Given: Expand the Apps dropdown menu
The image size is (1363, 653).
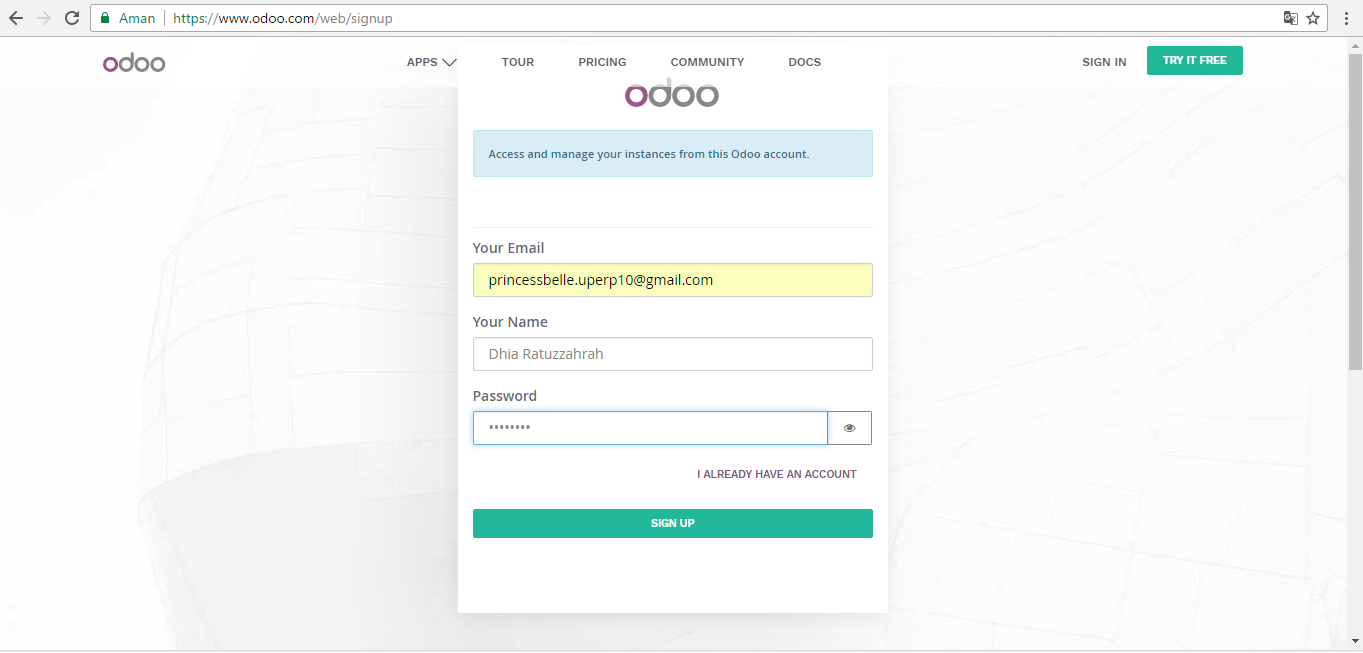Looking at the screenshot, I should 431,62.
